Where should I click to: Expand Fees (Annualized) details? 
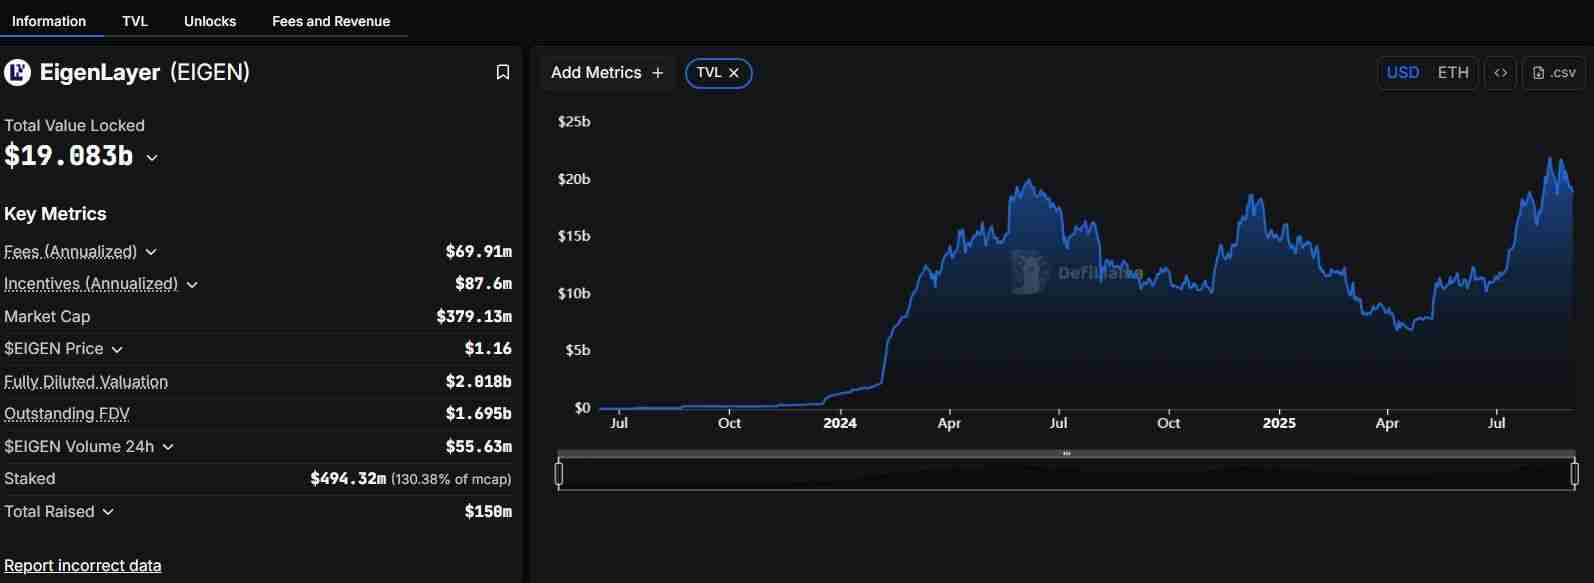click(151, 252)
